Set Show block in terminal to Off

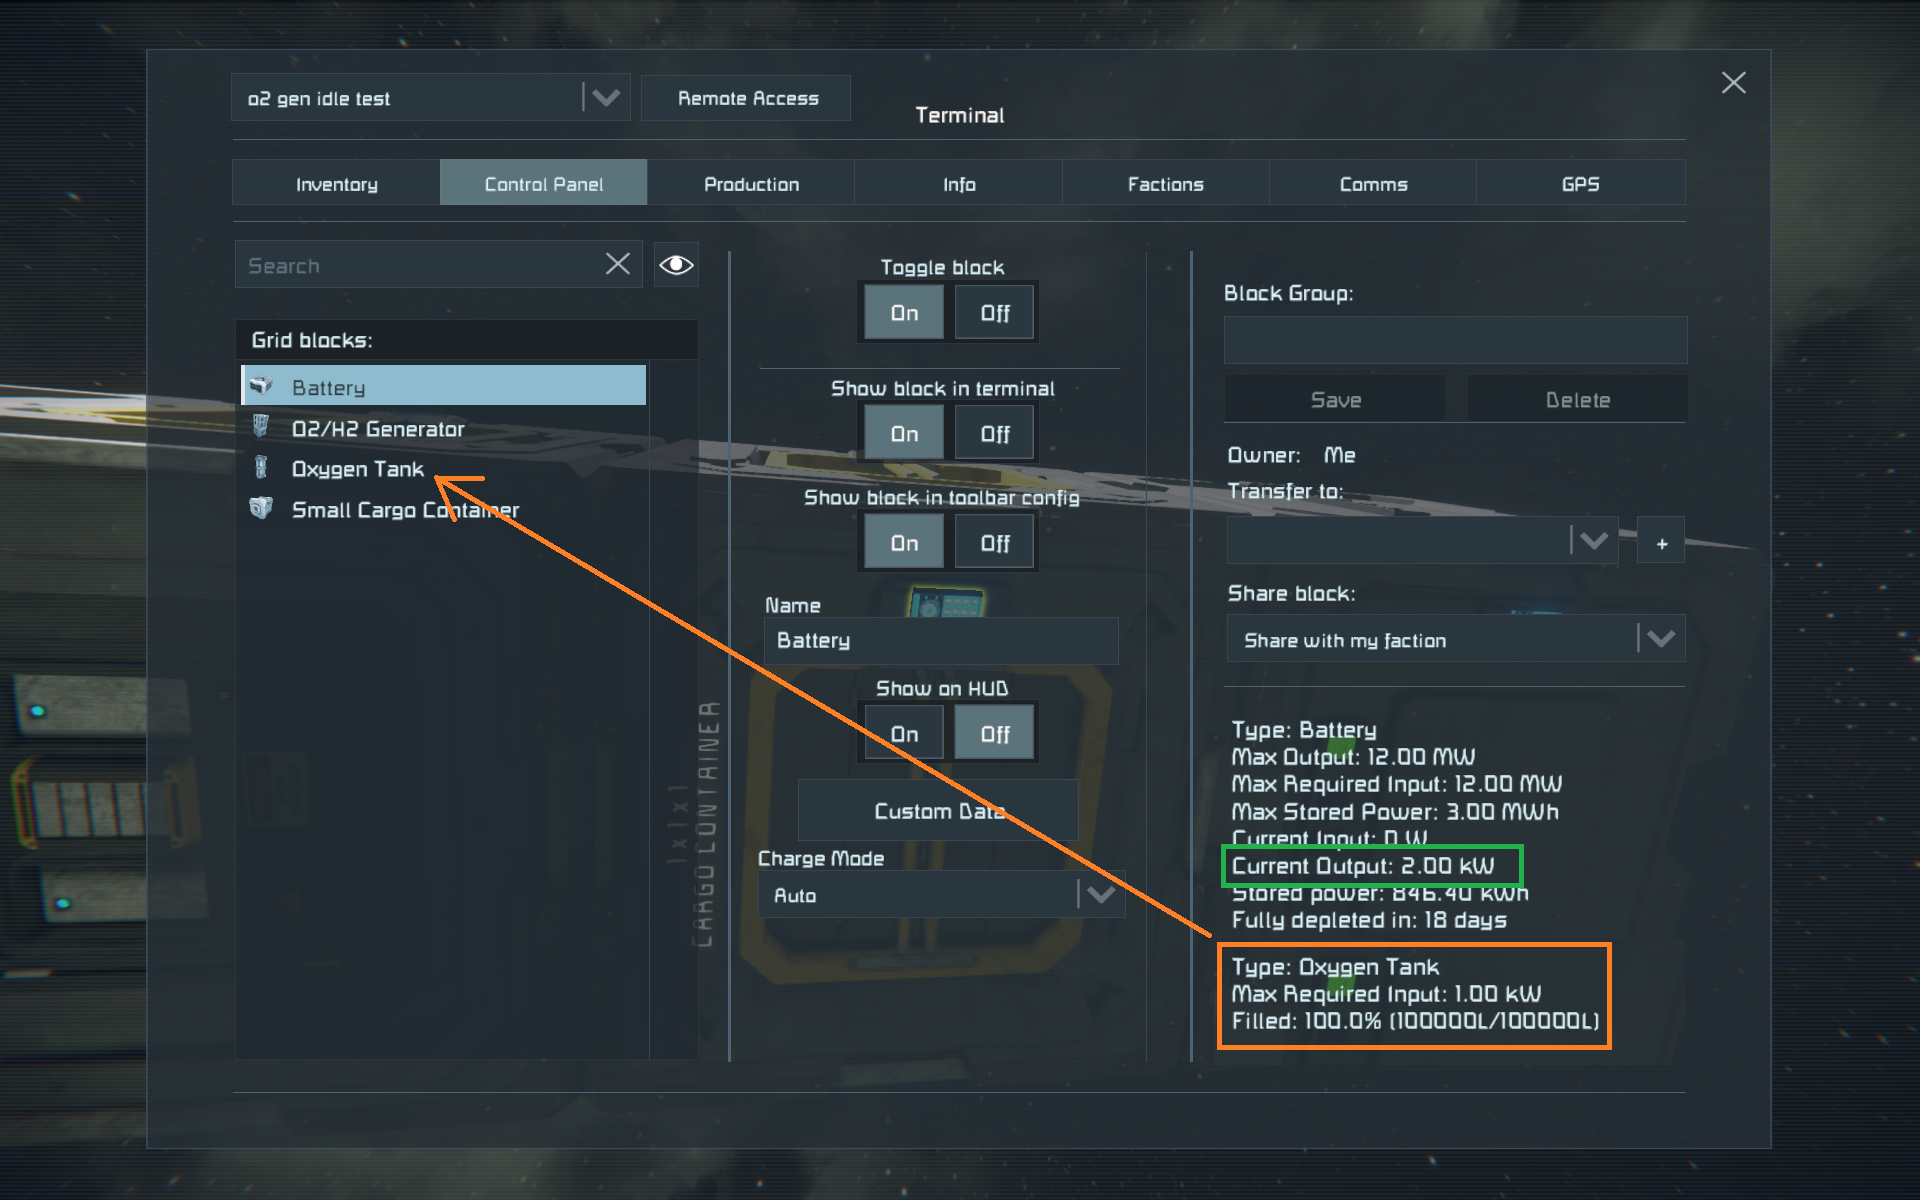point(994,434)
